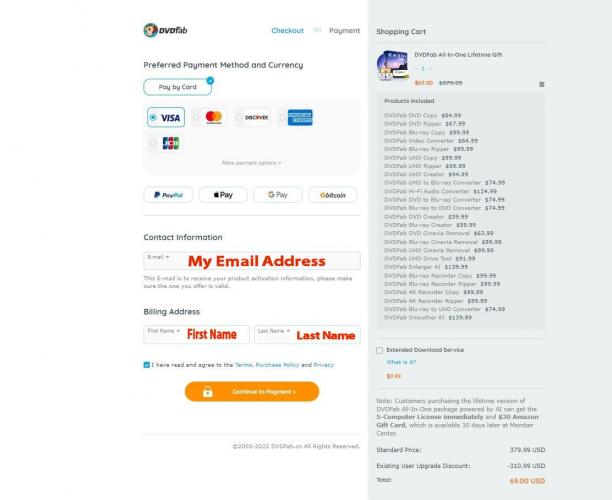Click Continue to Payment button
612x500 pixels.
[x=252, y=391]
